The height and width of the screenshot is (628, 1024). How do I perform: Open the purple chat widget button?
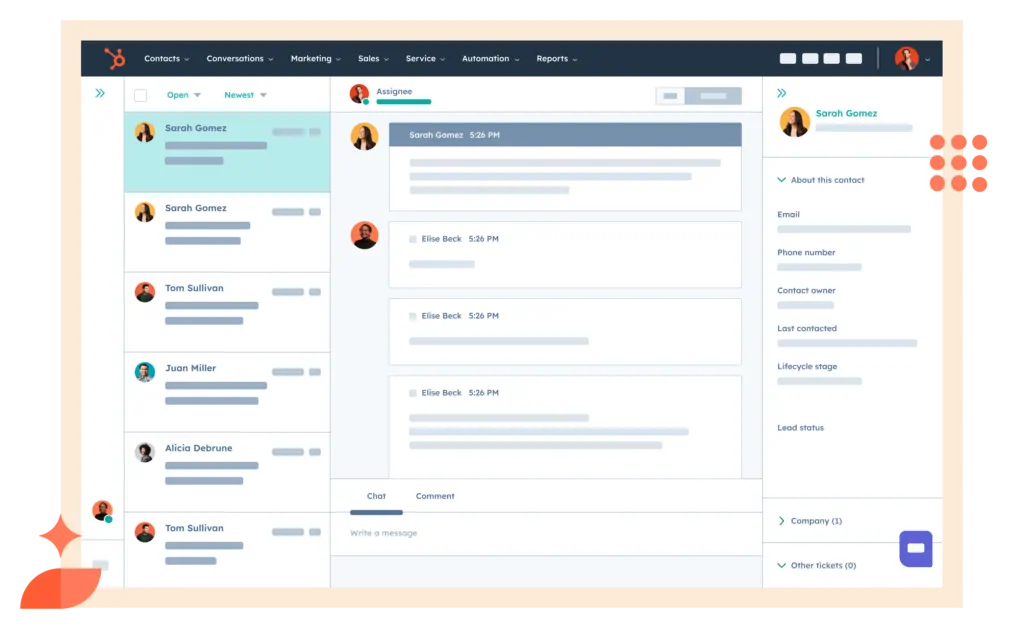916,549
